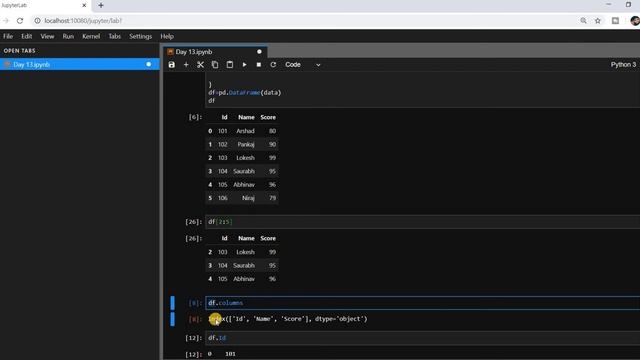The height and width of the screenshot is (360, 640).
Task: Restart the kernel with the circular arrow icon
Action: pos(273,64)
